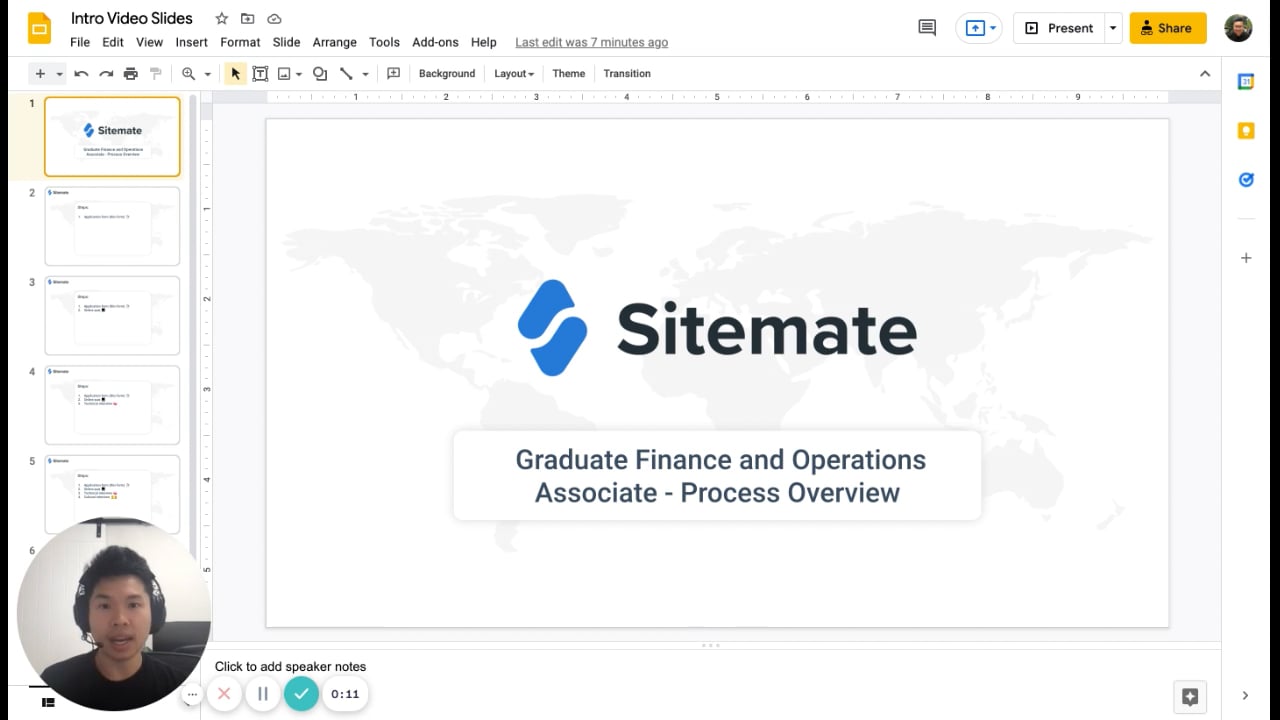Click the Background button
The width and height of the screenshot is (1280, 720).
[447, 74]
